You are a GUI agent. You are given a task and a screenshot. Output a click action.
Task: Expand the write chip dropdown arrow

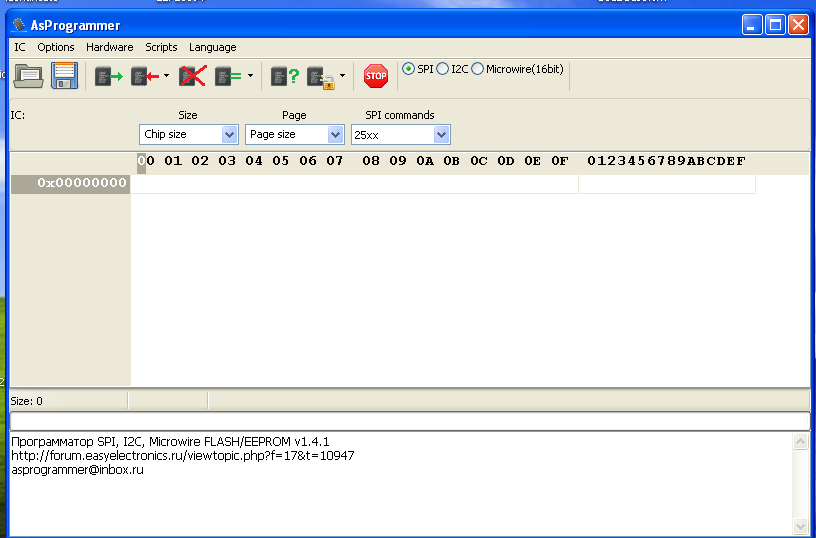tap(167, 76)
